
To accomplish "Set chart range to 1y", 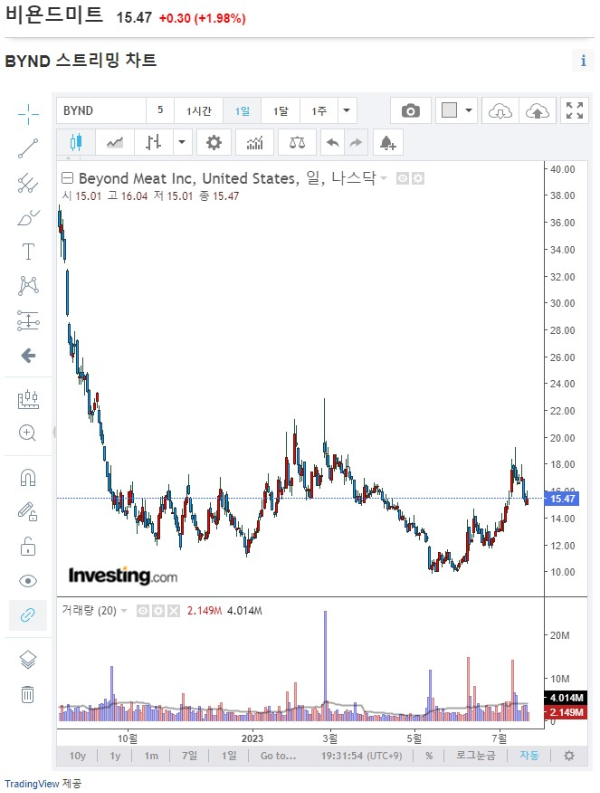I will pyautogui.click(x=115, y=756).
